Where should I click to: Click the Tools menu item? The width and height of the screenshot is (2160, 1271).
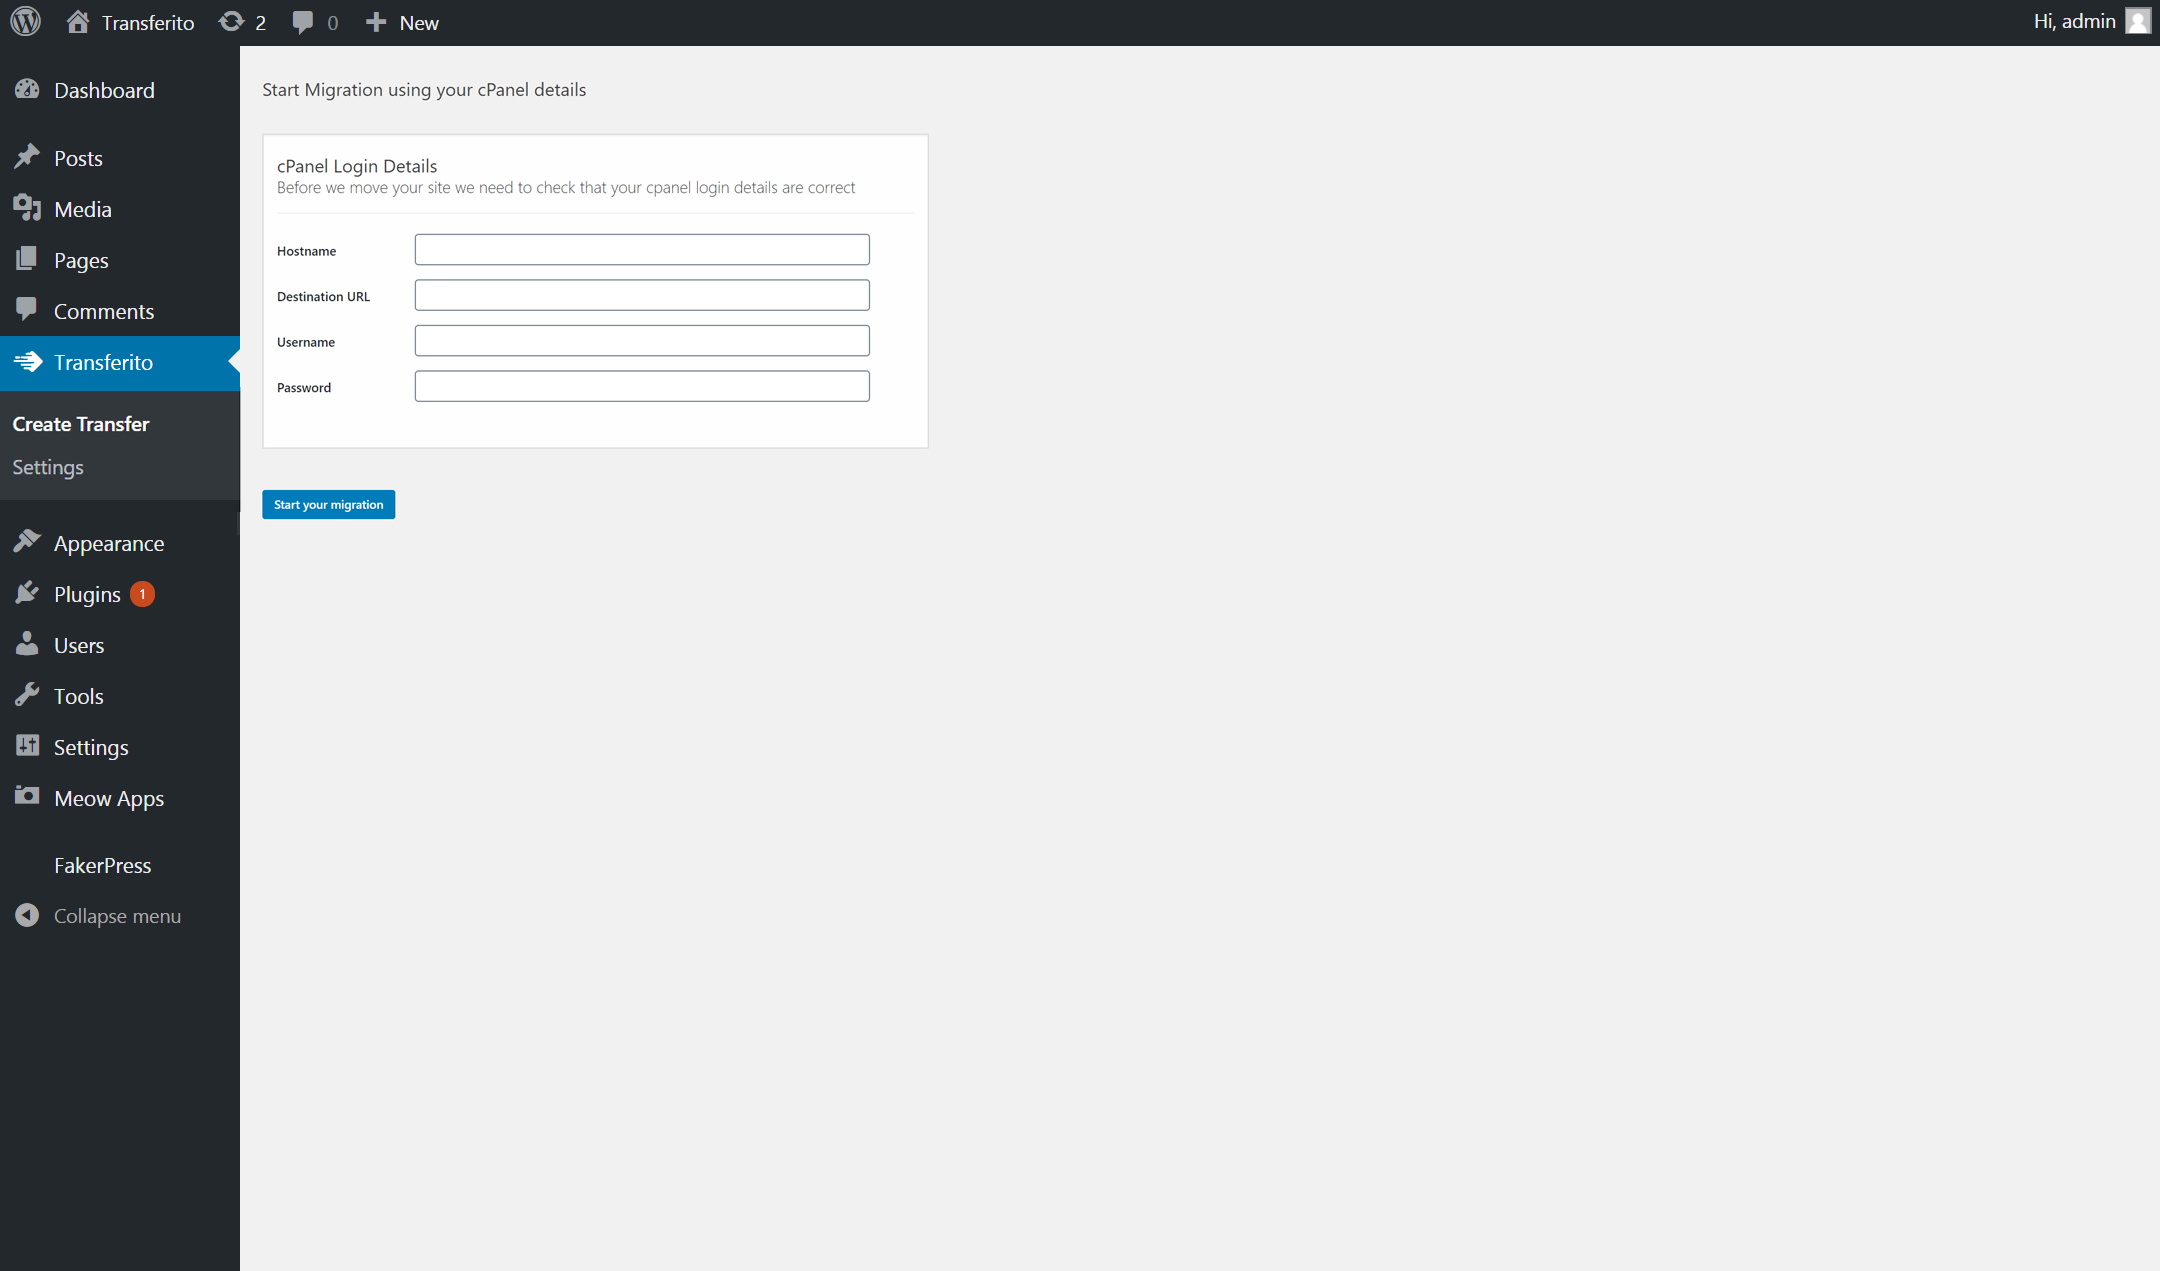[77, 696]
